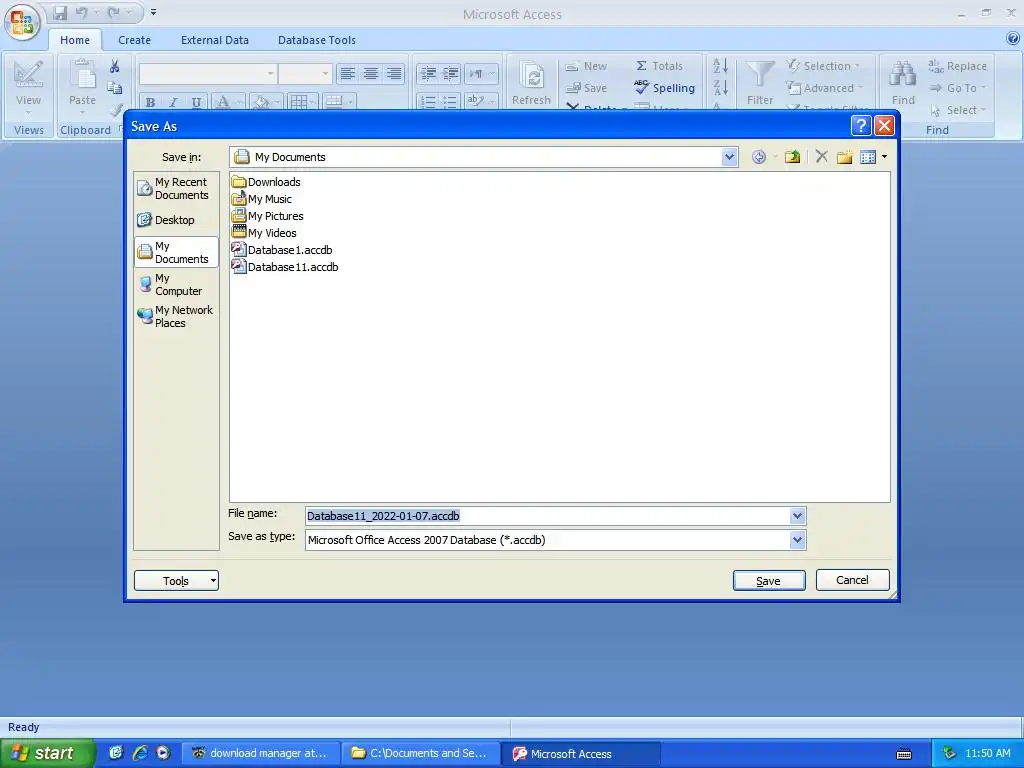The image size is (1024, 768).
Task: Open the Access Help question icon
Action: (x=1013, y=39)
